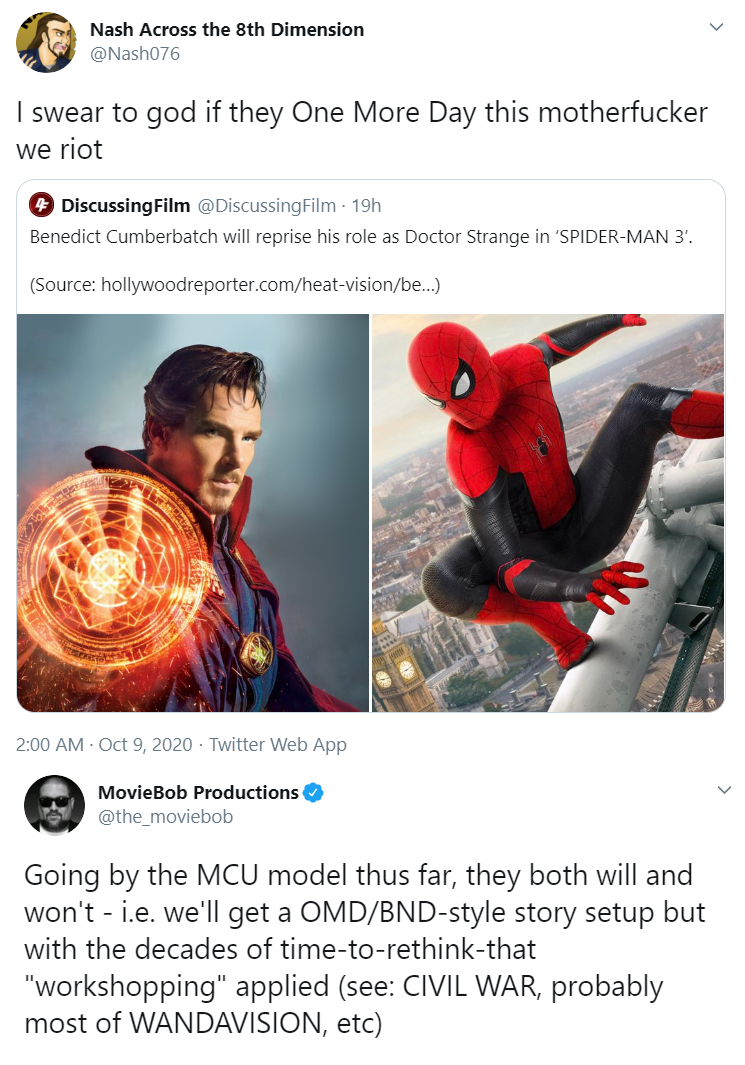Click MovieBob's blue verified badge
This screenshot has height=1065, width=745.
pyautogui.click(x=313, y=793)
